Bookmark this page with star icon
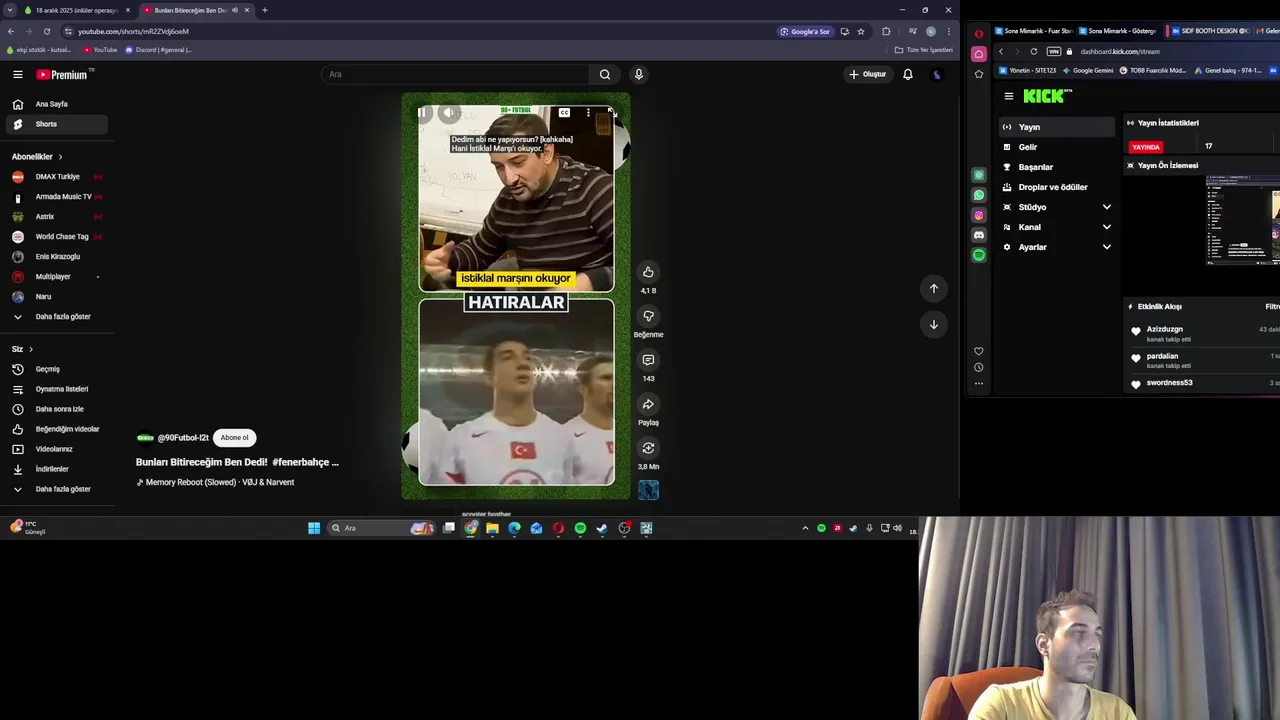Screen dimensions: 1280x720 coord(861,31)
